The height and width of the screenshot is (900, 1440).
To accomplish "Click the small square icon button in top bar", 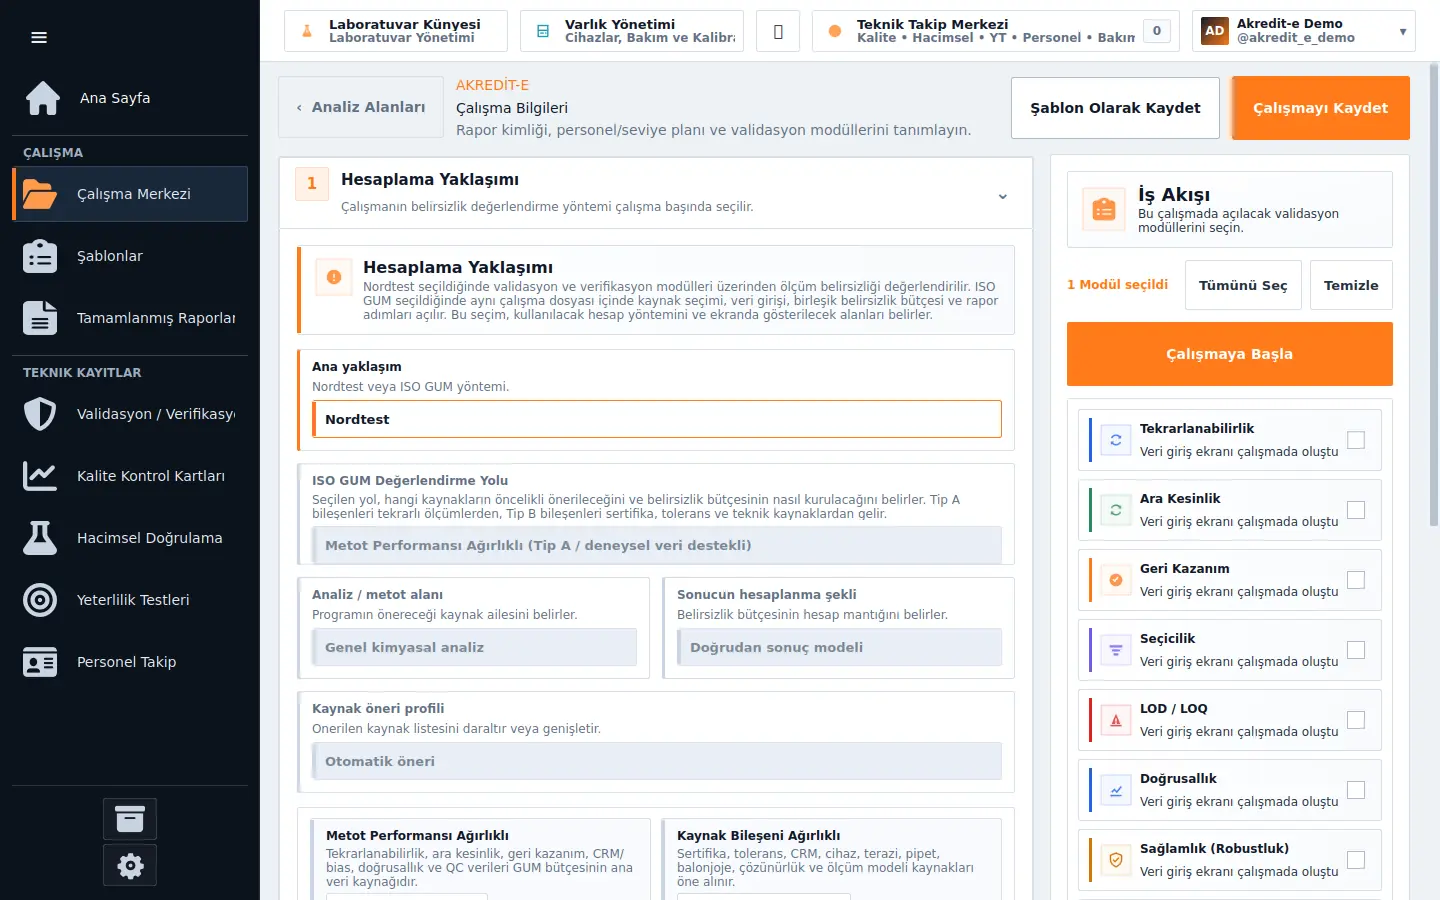I will tap(778, 31).
